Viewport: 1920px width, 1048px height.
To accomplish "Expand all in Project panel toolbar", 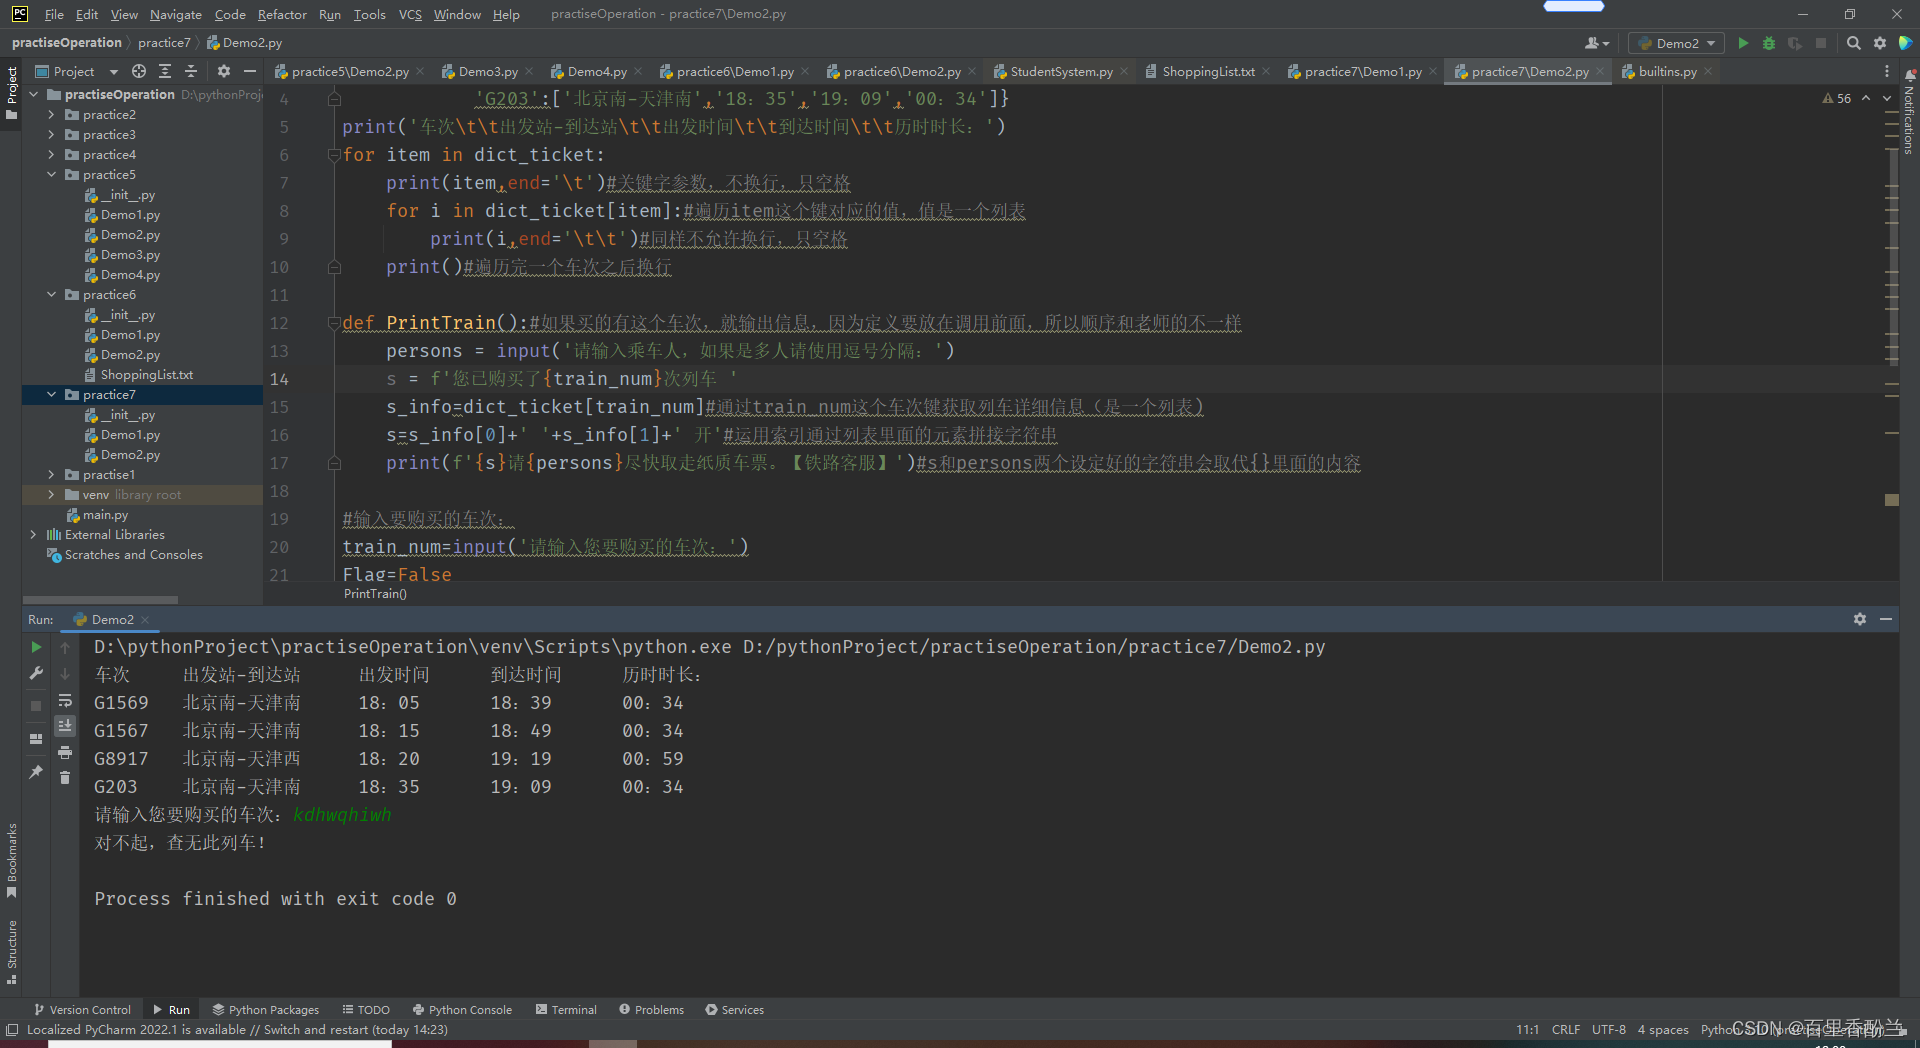I will (x=165, y=71).
